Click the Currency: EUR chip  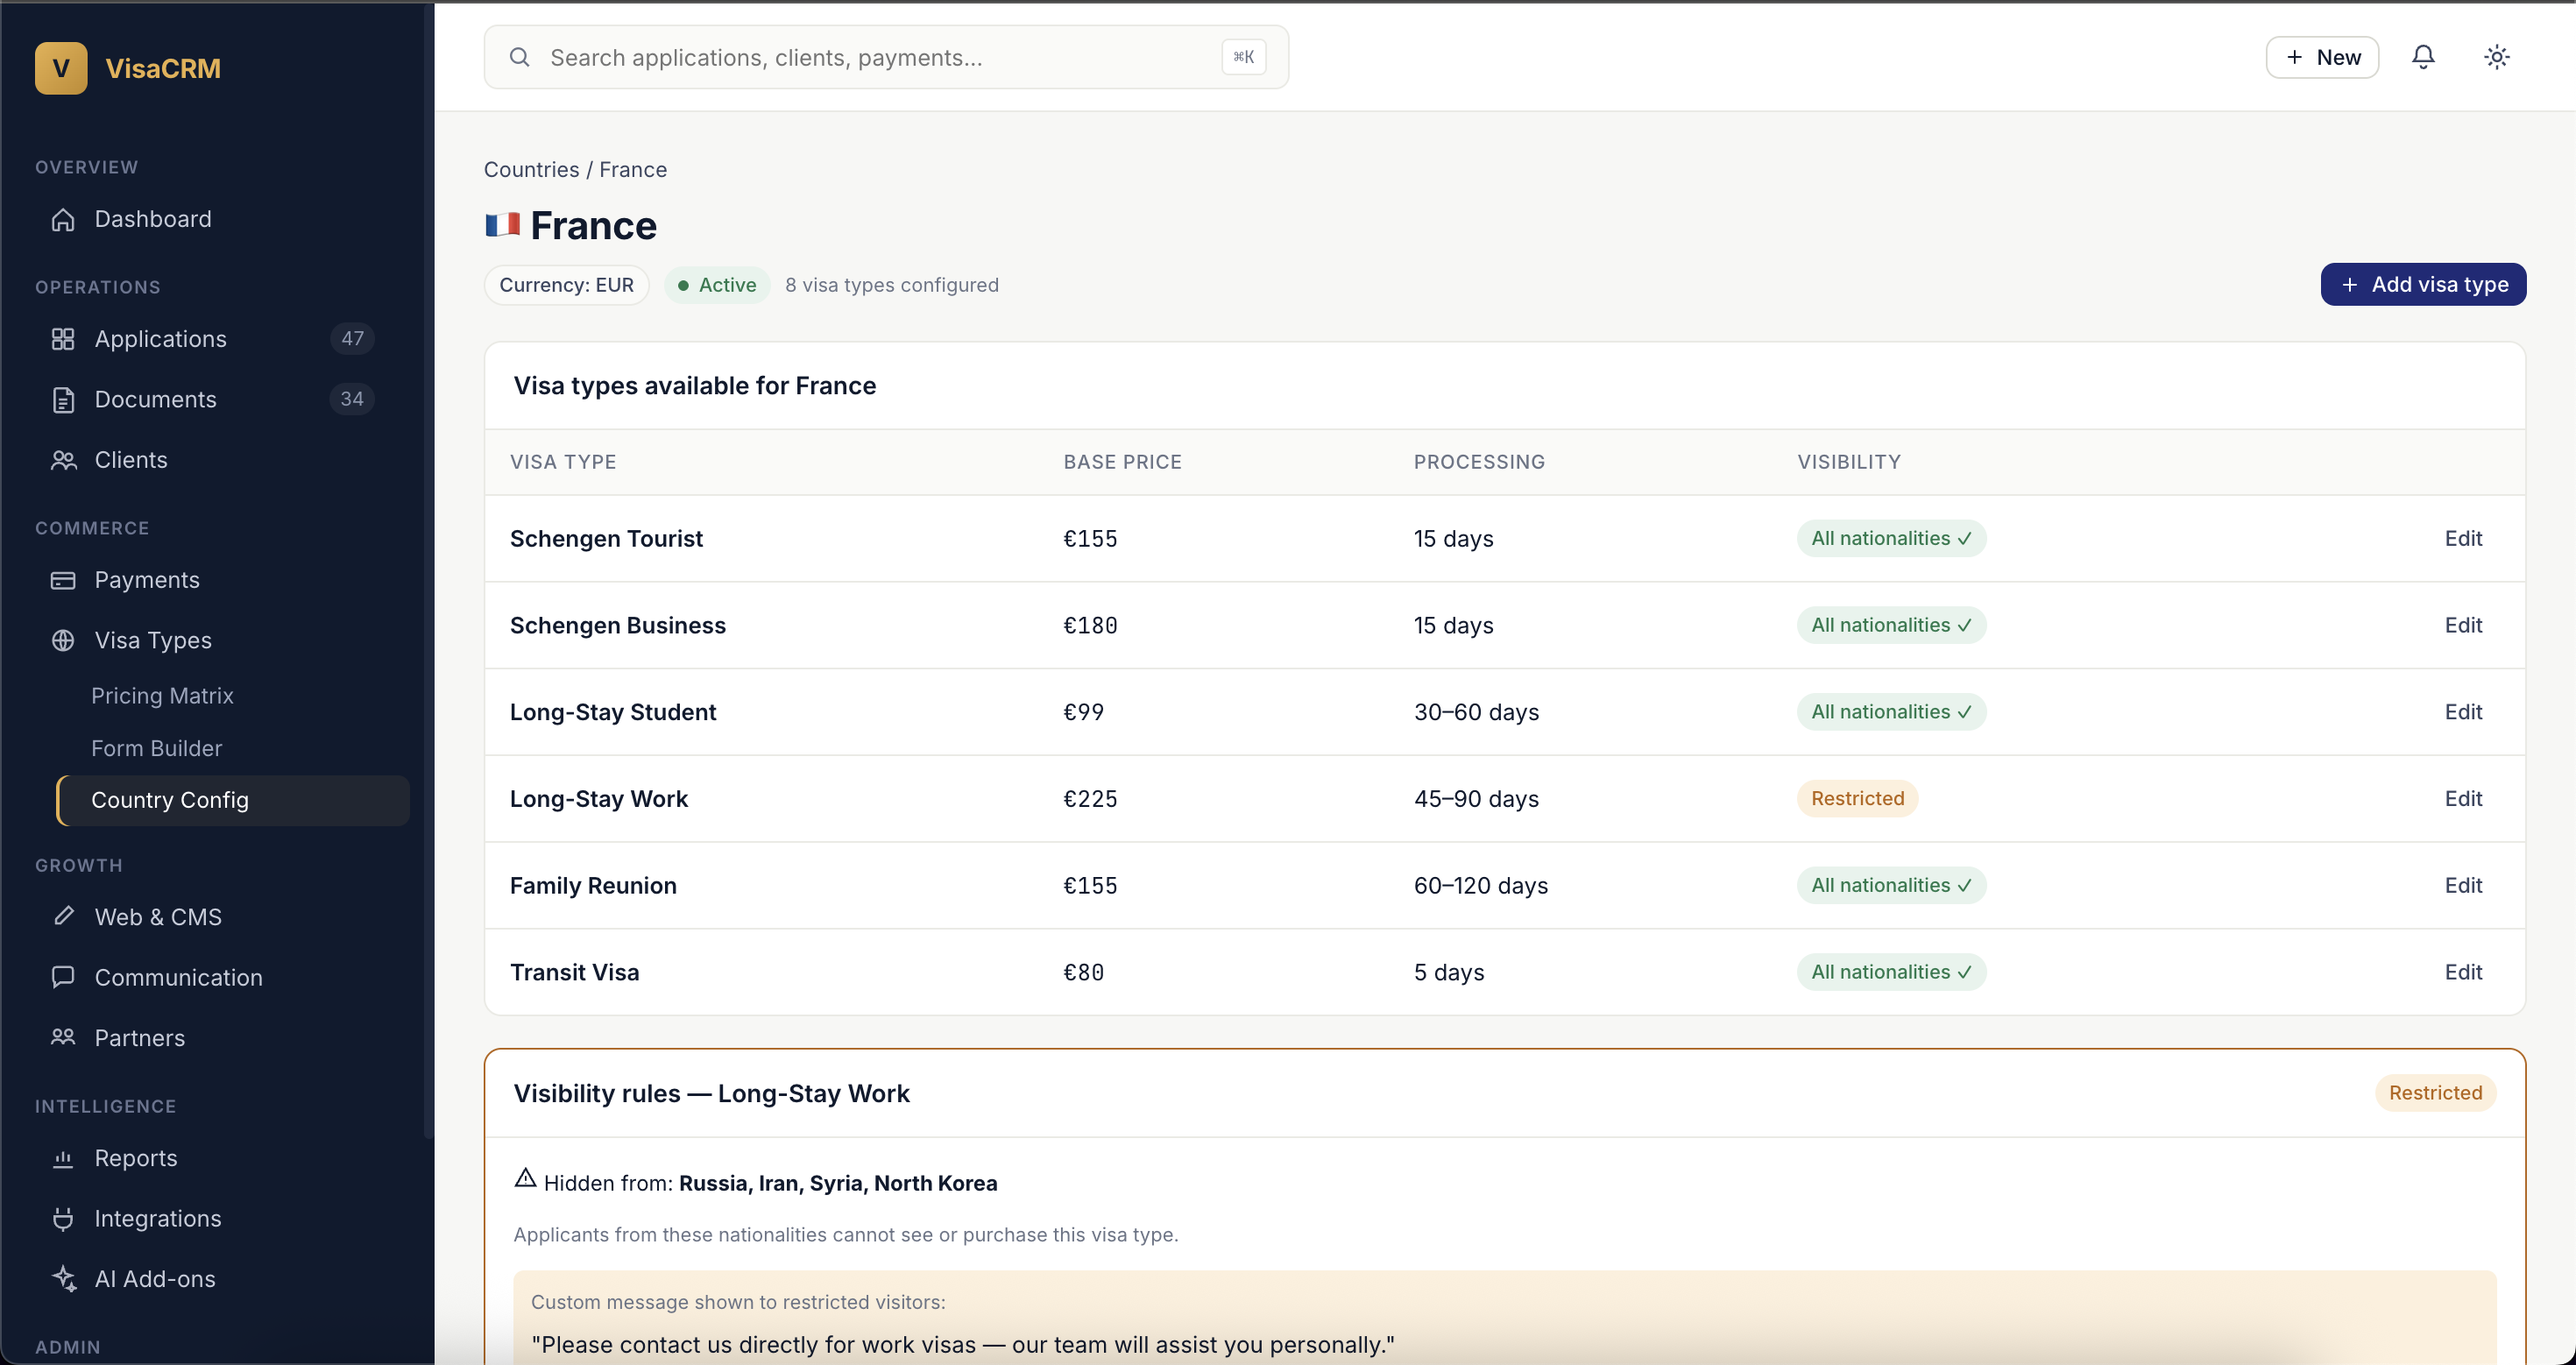[x=566, y=285]
